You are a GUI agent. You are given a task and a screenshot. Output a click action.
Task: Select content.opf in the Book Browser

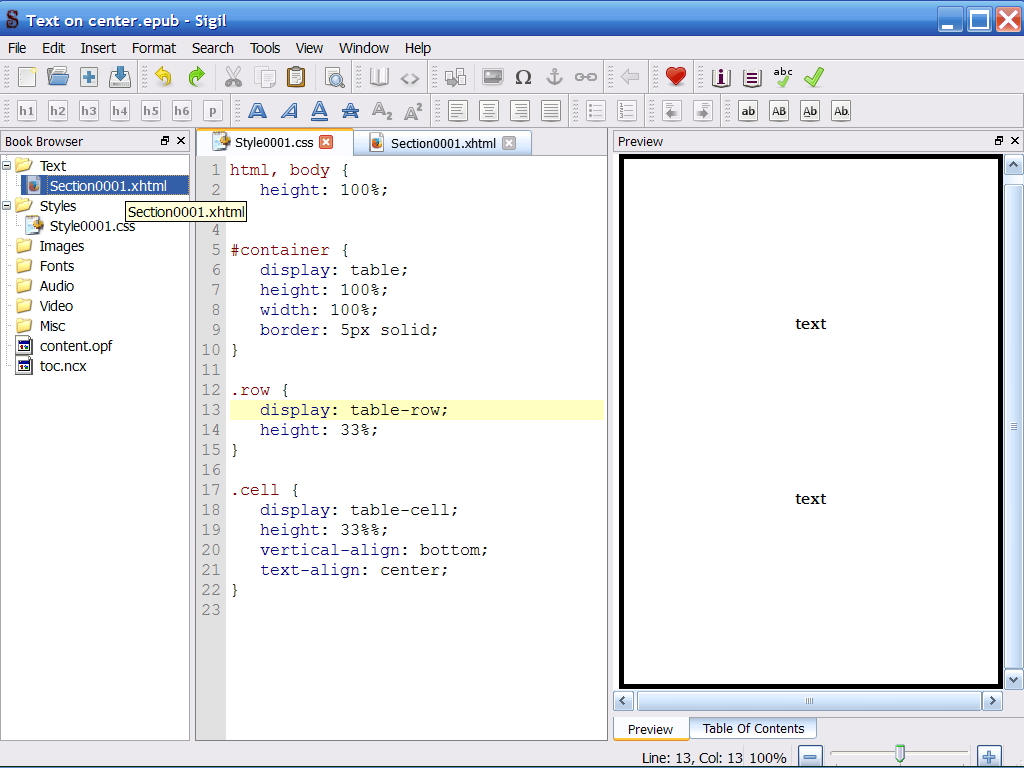pos(76,346)
